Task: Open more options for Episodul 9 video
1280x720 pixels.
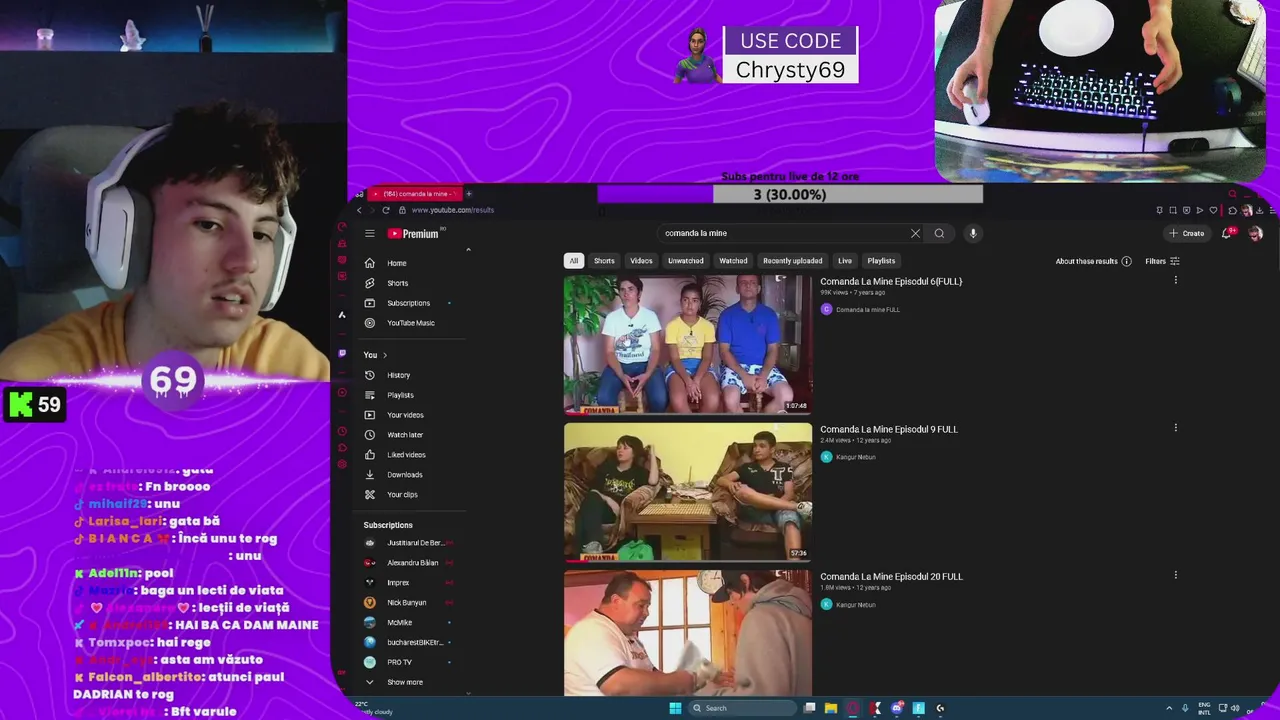Action: coord(1175,428)
